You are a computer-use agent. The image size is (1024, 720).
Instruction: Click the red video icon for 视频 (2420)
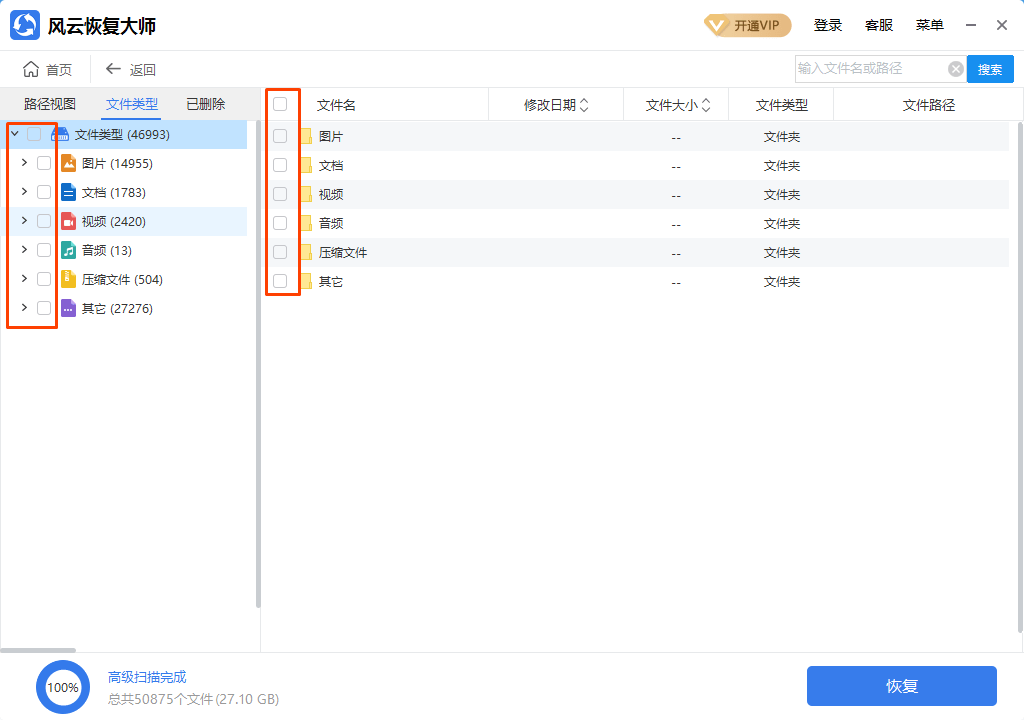(69, 221)
